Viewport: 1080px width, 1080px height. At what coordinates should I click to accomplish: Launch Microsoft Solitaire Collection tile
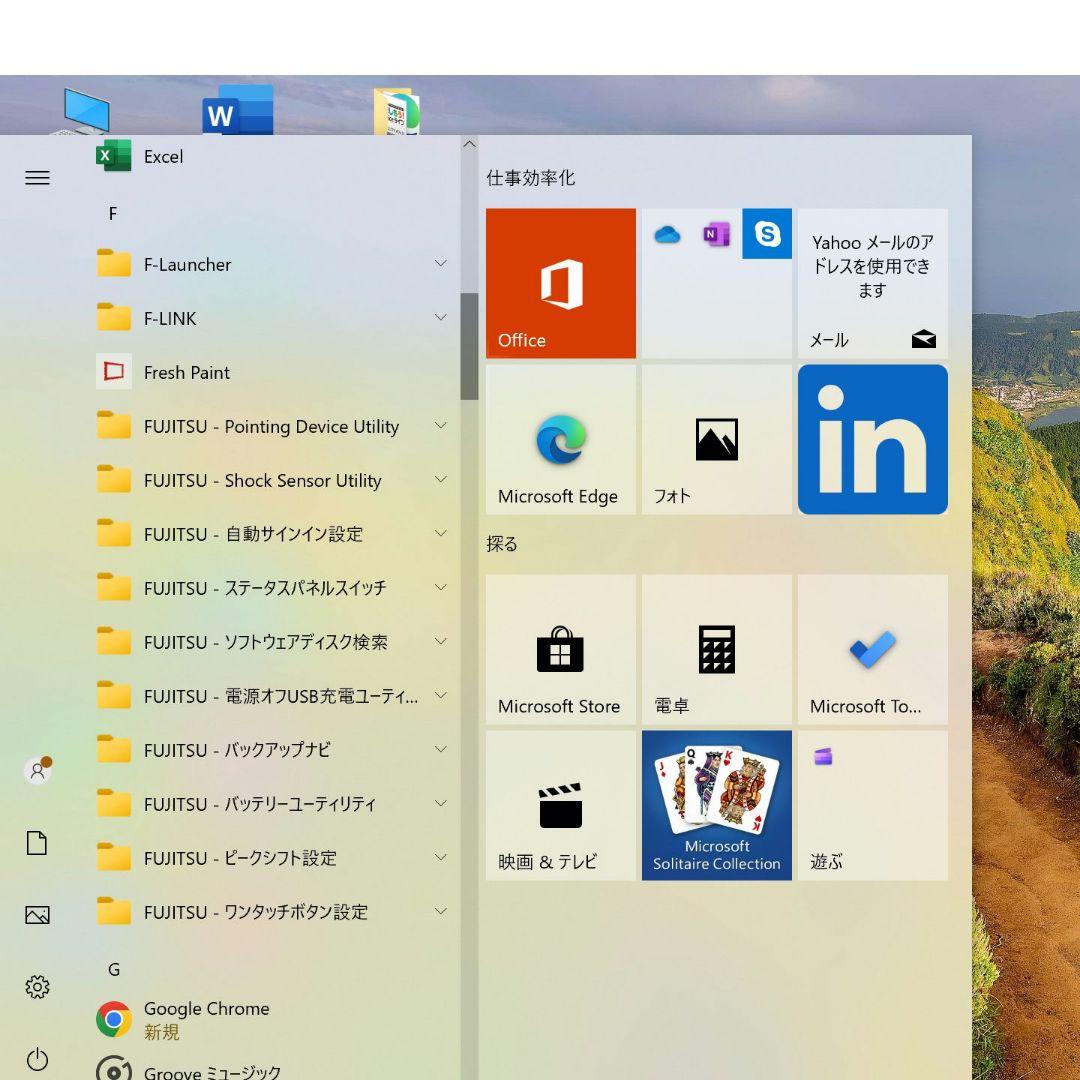tap(716, 806)
